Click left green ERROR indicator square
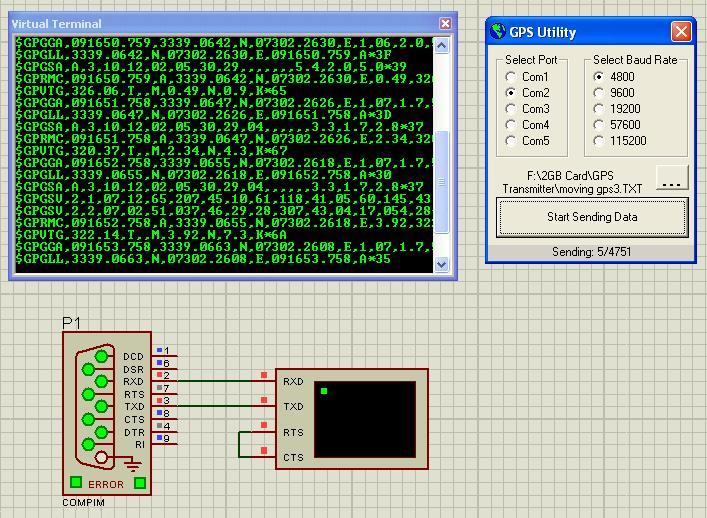 (x=76, y=482)
